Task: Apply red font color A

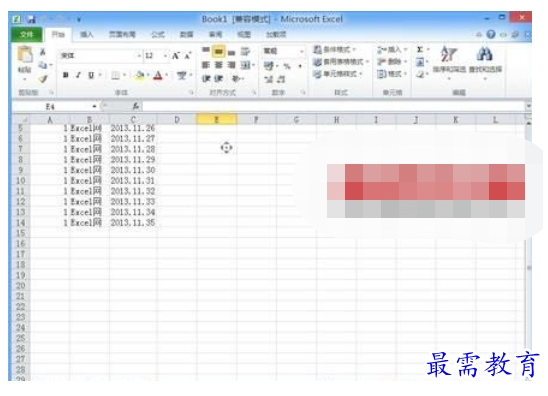Action: [158, 75]
